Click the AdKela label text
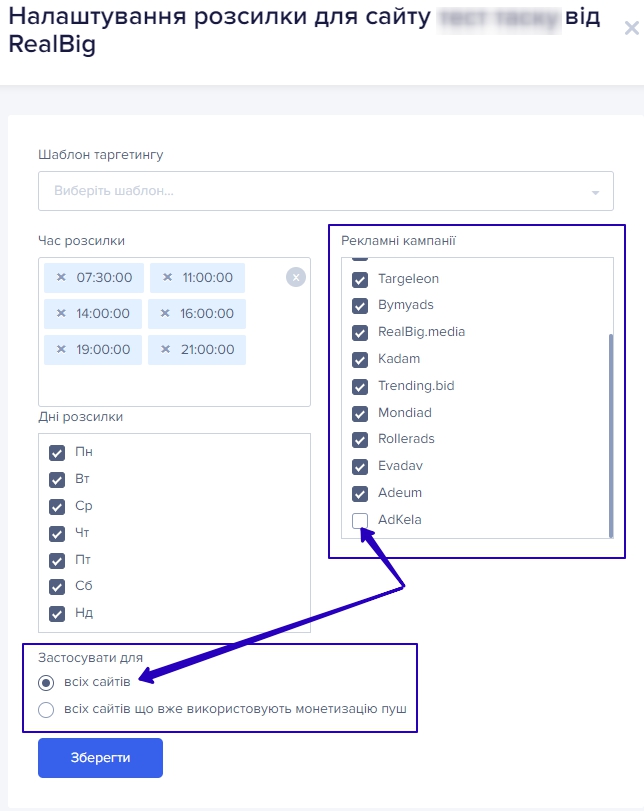Viewport: 644px width, 811px height. point(399,519)
